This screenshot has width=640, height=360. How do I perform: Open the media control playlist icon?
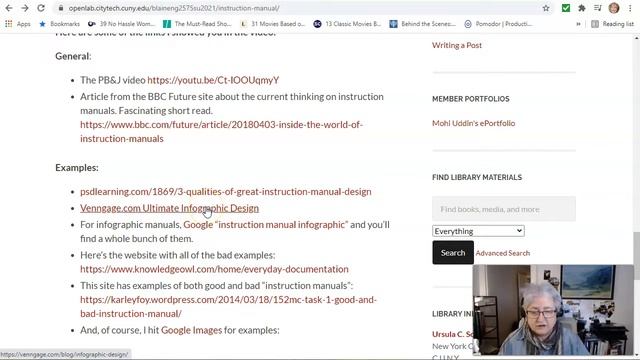coord(598,8)
